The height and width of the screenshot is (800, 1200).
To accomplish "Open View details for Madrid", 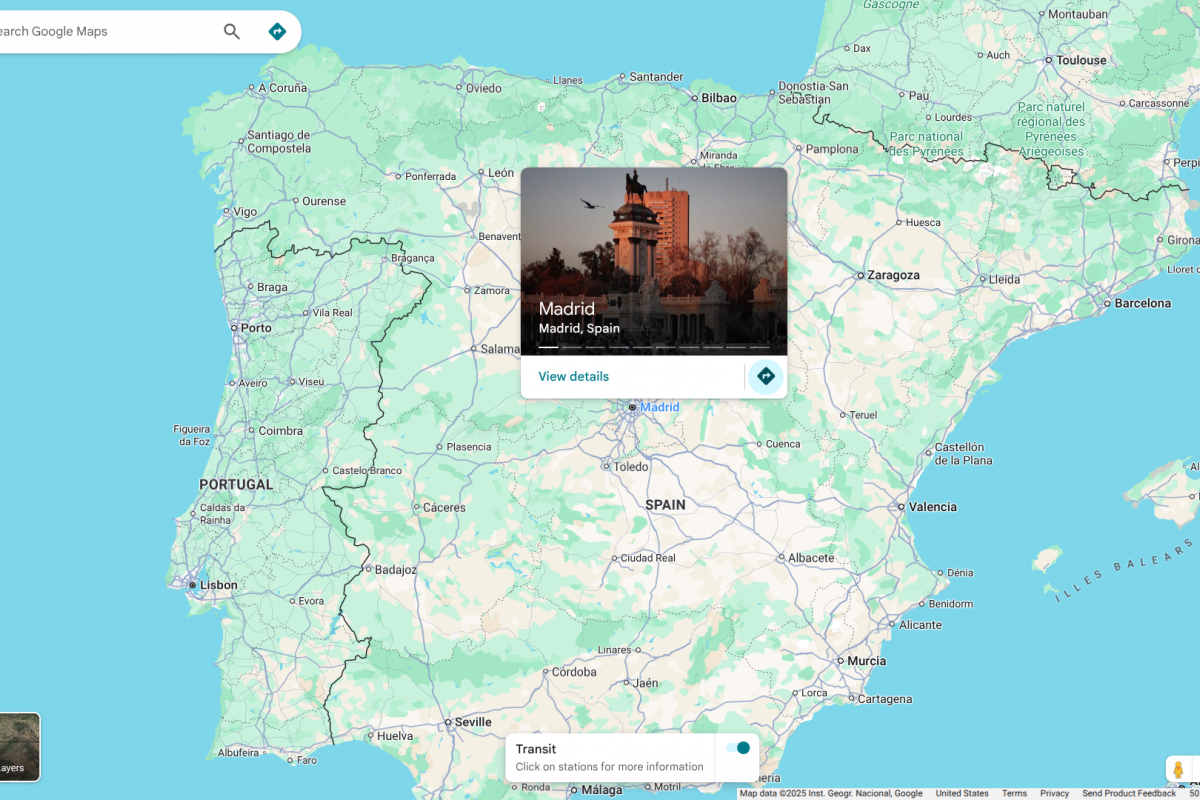I will (x=573, y=376).
